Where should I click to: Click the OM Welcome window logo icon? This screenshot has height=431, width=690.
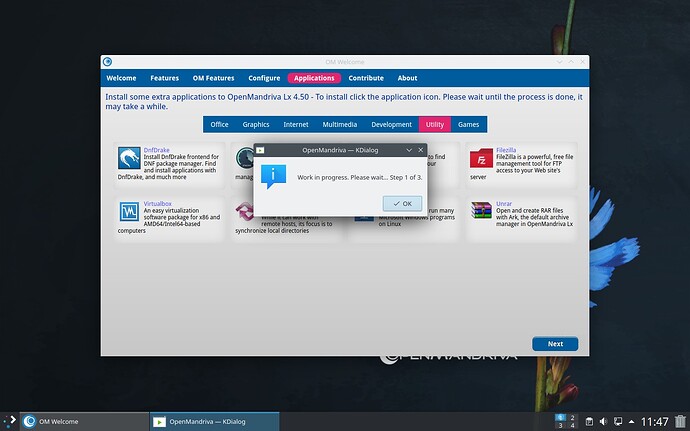[x=107, y=62]
